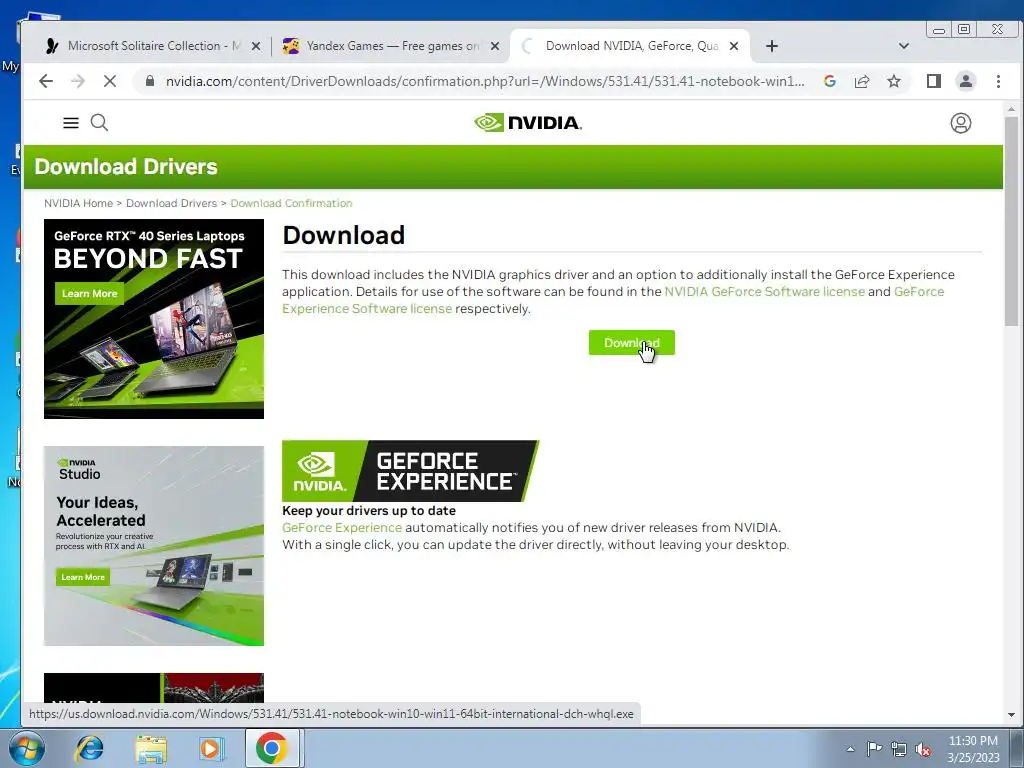
Task: Open GeForce Experience Software license link
Action: [x=367, y=308]
